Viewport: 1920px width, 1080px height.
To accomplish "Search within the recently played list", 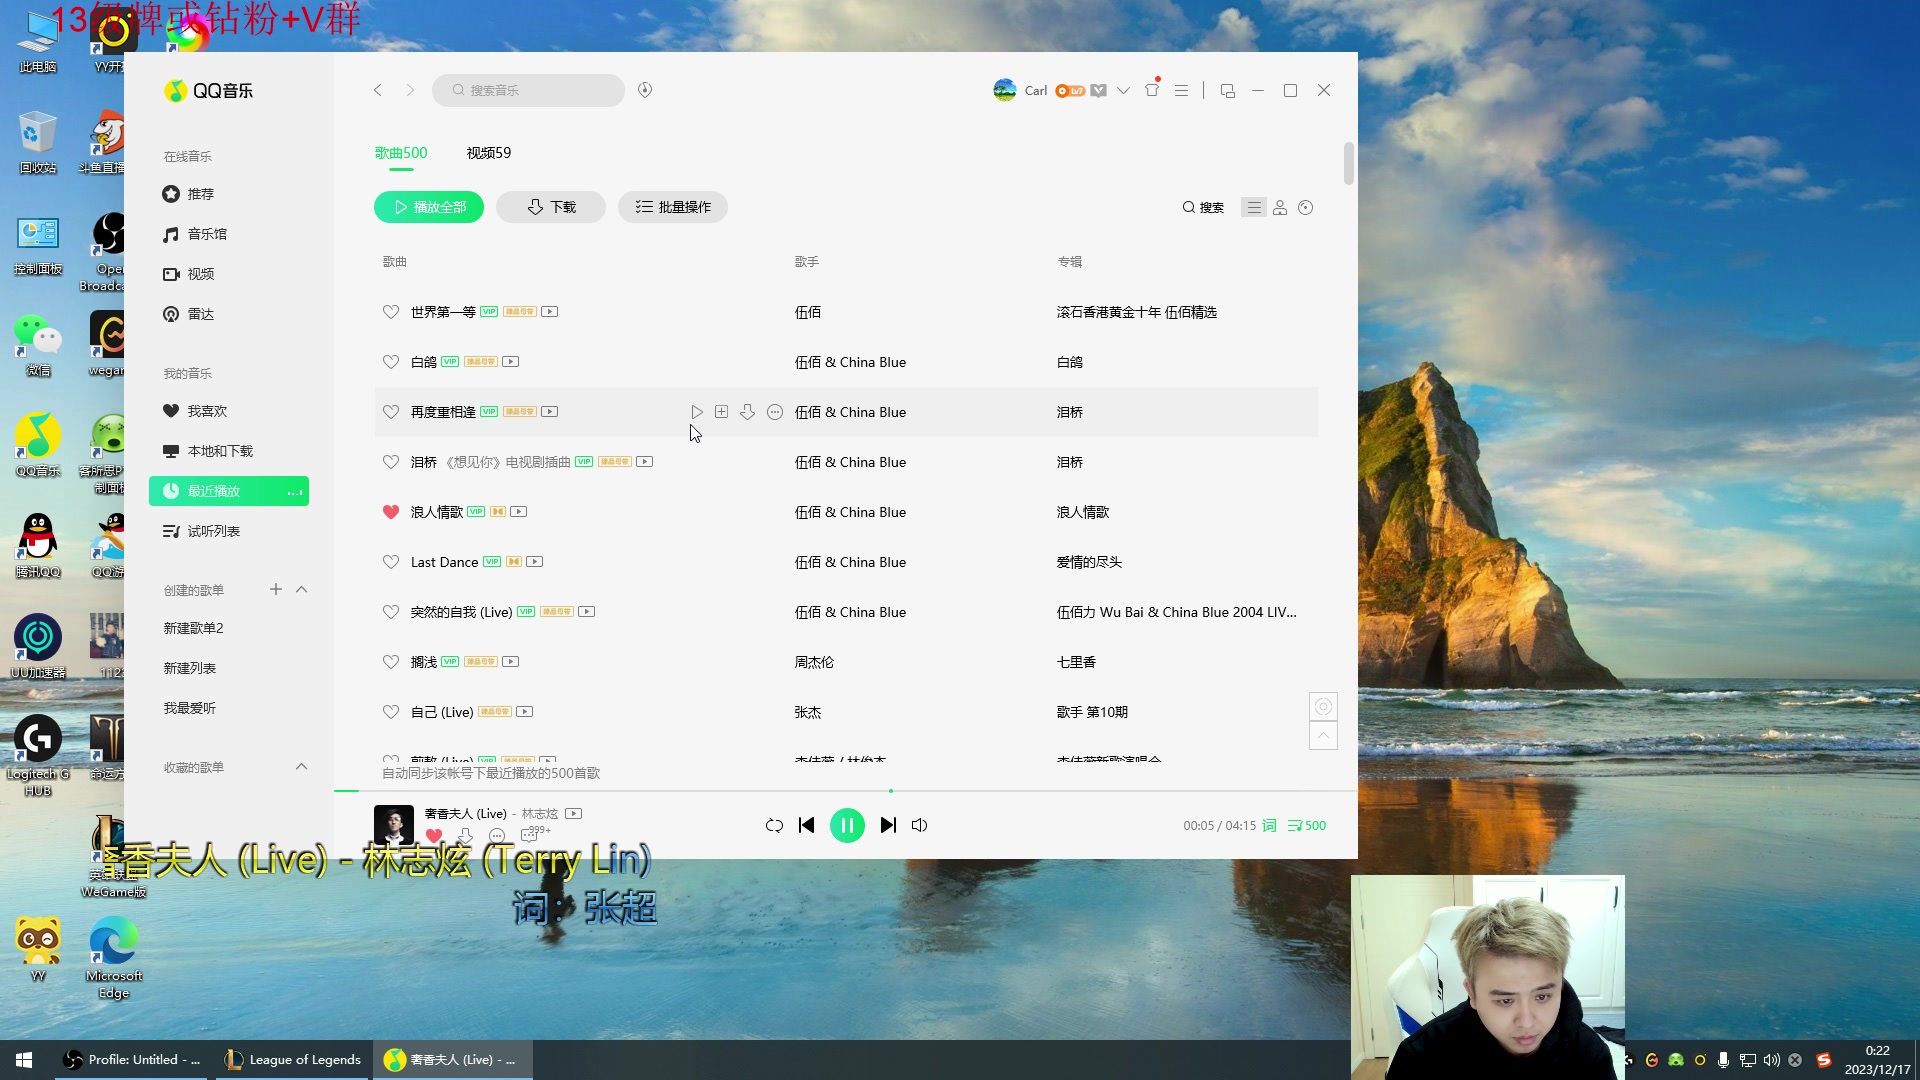I will tap(1203, 207).
